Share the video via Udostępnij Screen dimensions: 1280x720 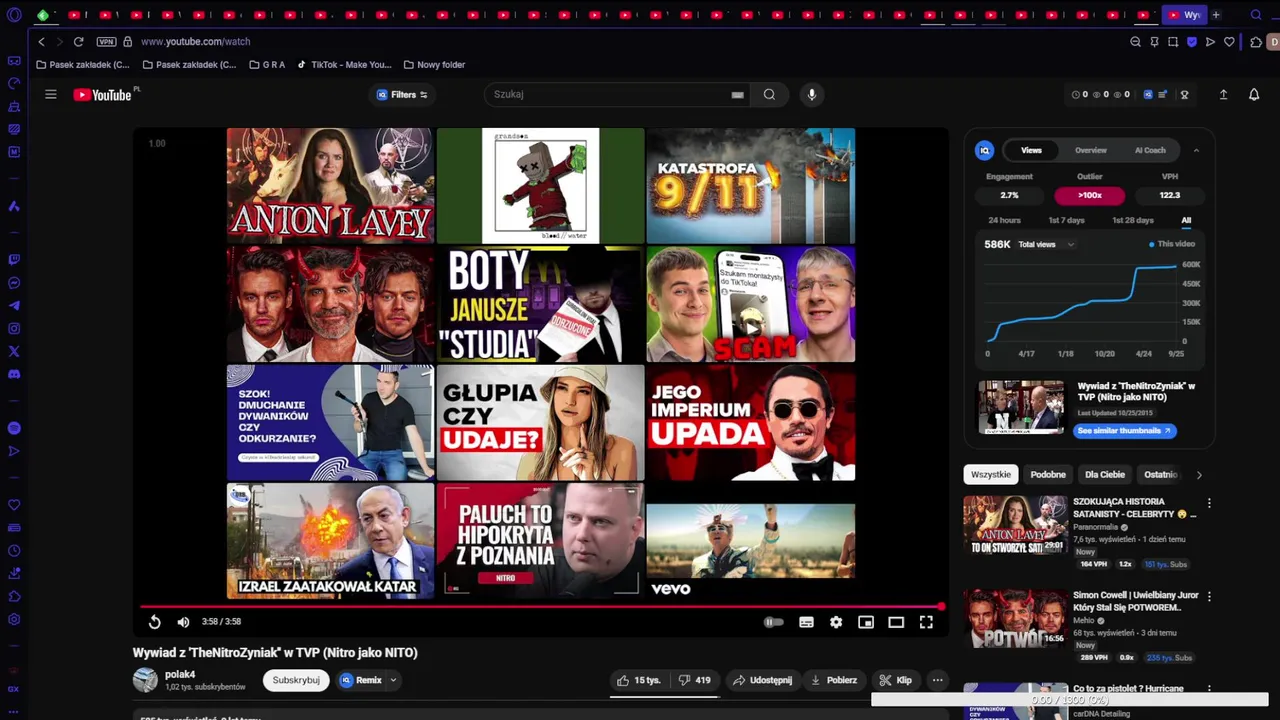(x=762, y=680)
